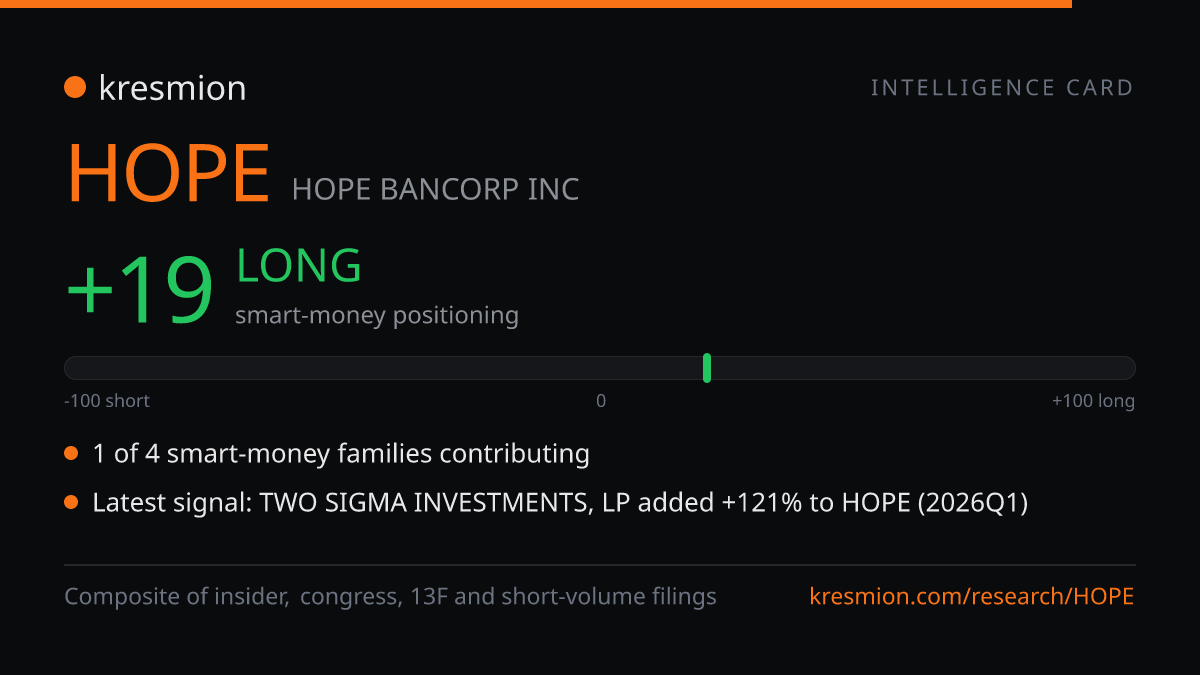Click the orange accent bar at the top
This screenshot has width=1200, height=675.
[536, 4]
